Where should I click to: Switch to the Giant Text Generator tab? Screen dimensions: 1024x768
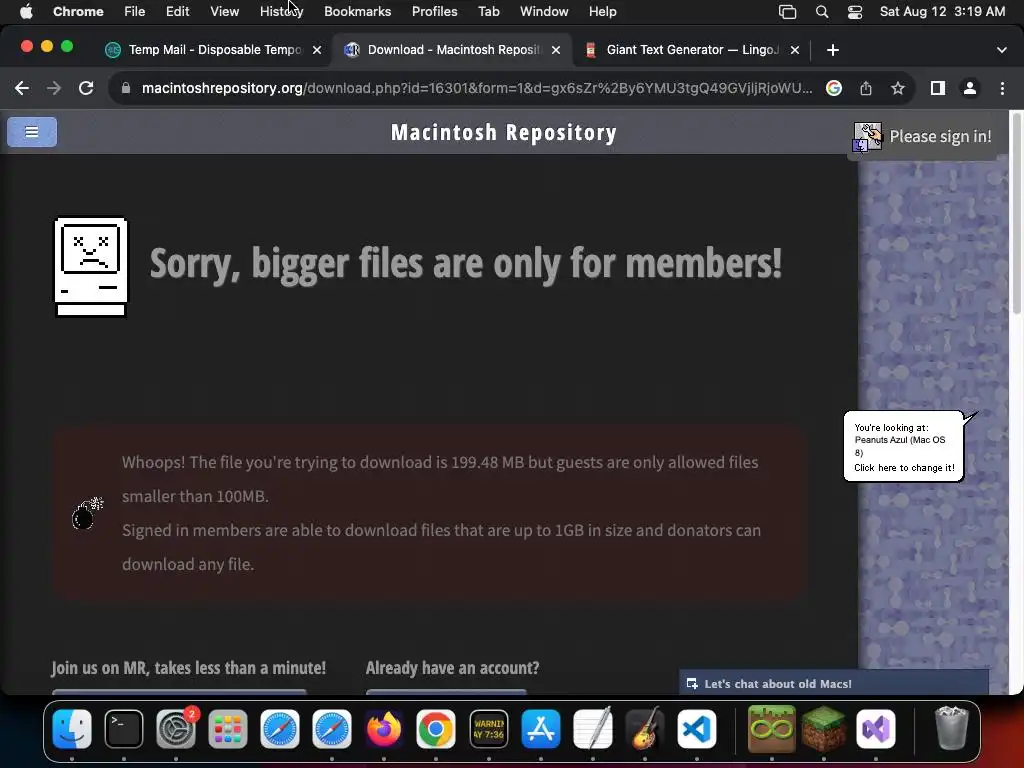[x=691, y=50]
